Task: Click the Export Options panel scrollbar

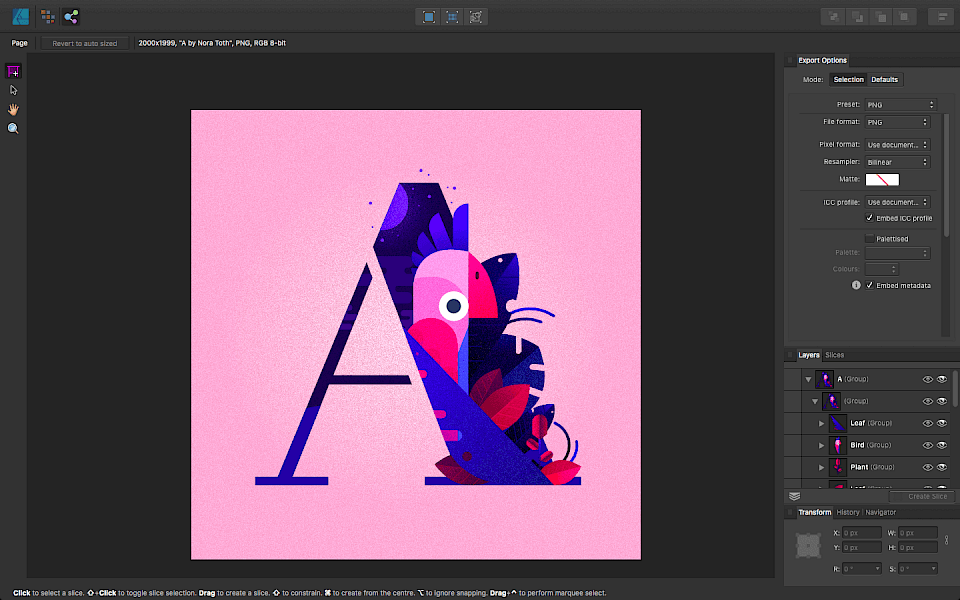Action: [x=947, y=175]
